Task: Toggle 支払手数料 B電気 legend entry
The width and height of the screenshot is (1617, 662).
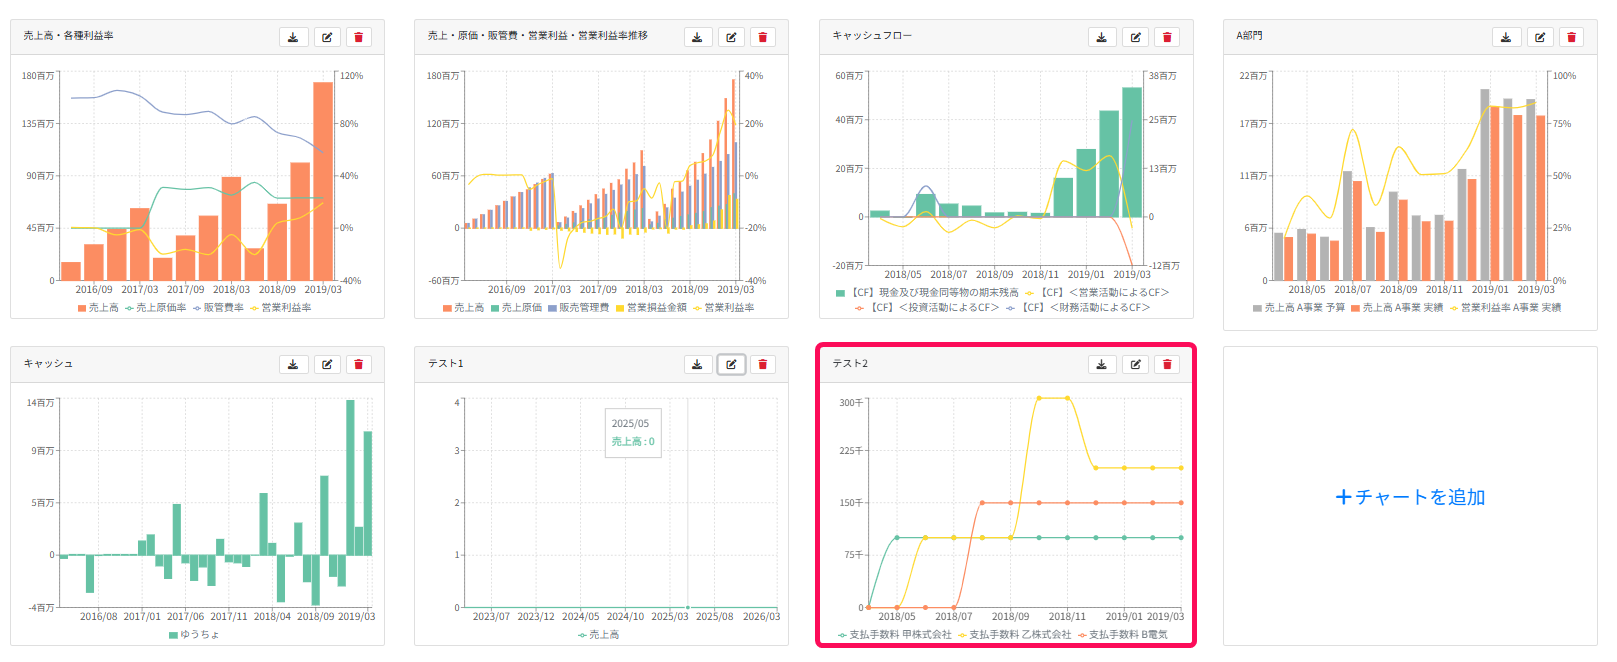Action: coord(1122,635)
